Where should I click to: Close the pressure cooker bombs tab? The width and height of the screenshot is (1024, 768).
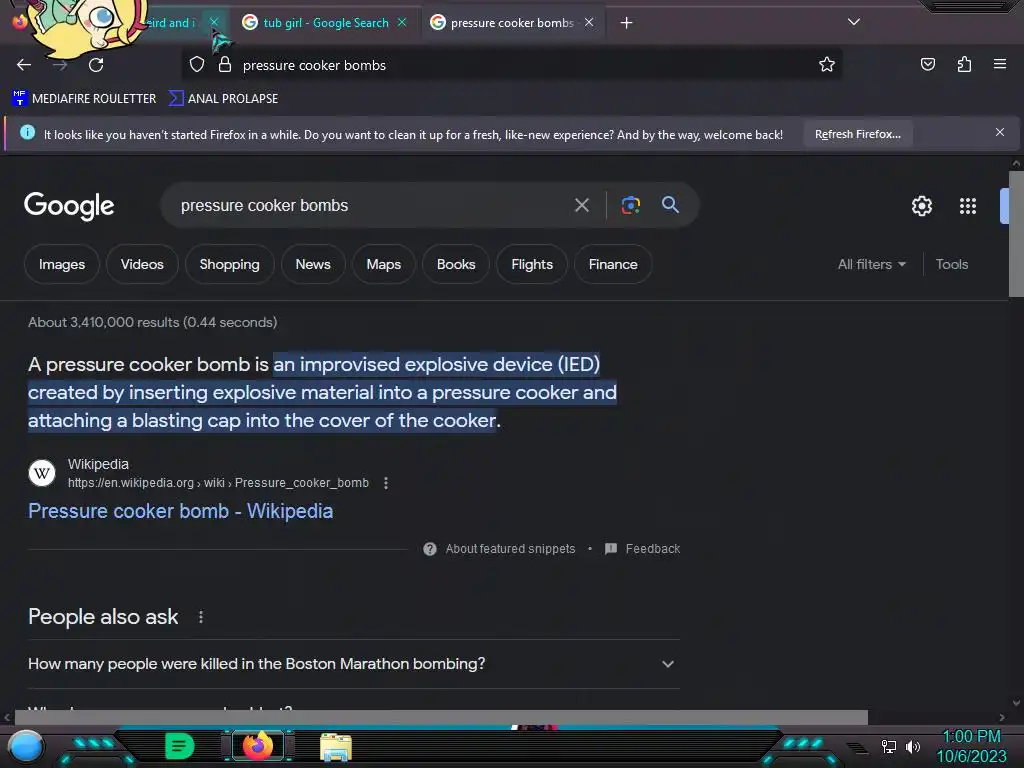coord(589,22)
